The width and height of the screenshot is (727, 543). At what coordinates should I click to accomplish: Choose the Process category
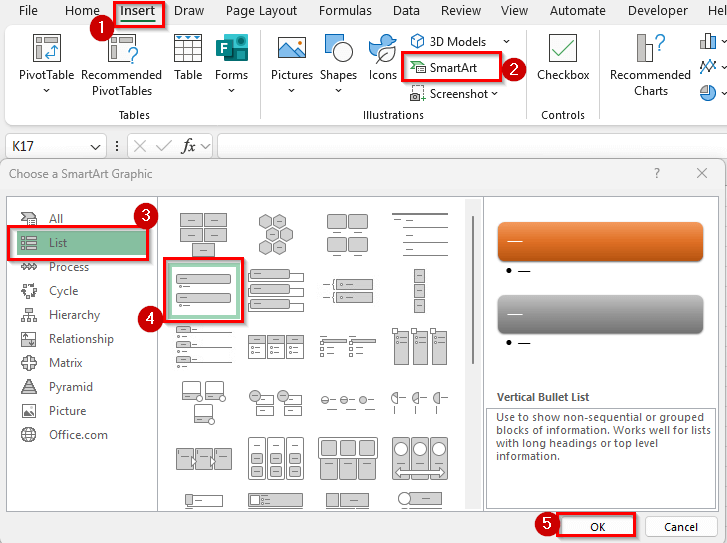tap(69, 267)
